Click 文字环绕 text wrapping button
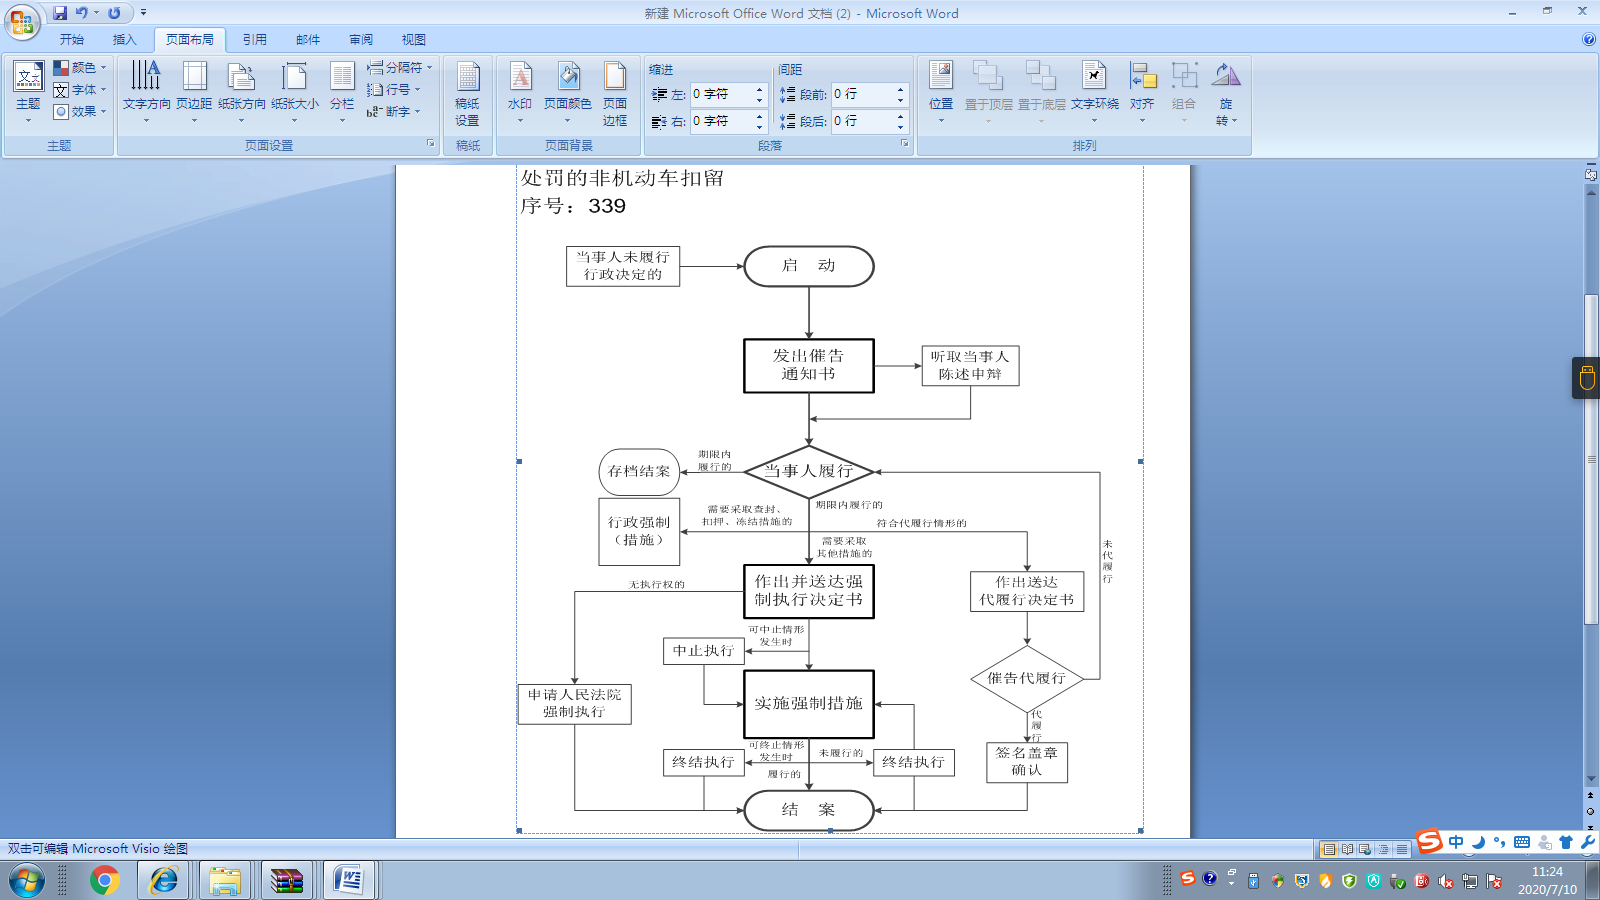The width and height of the screenshot is (1600, 900). 1095,92
